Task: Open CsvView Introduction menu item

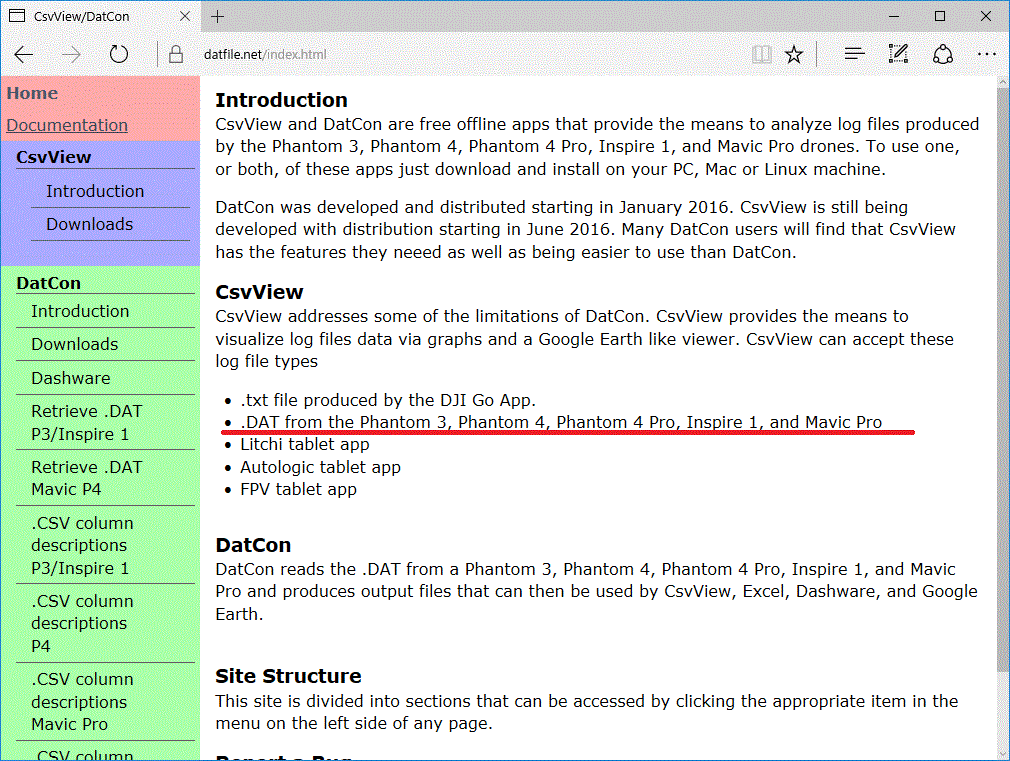Action: (x=95, y=191)
